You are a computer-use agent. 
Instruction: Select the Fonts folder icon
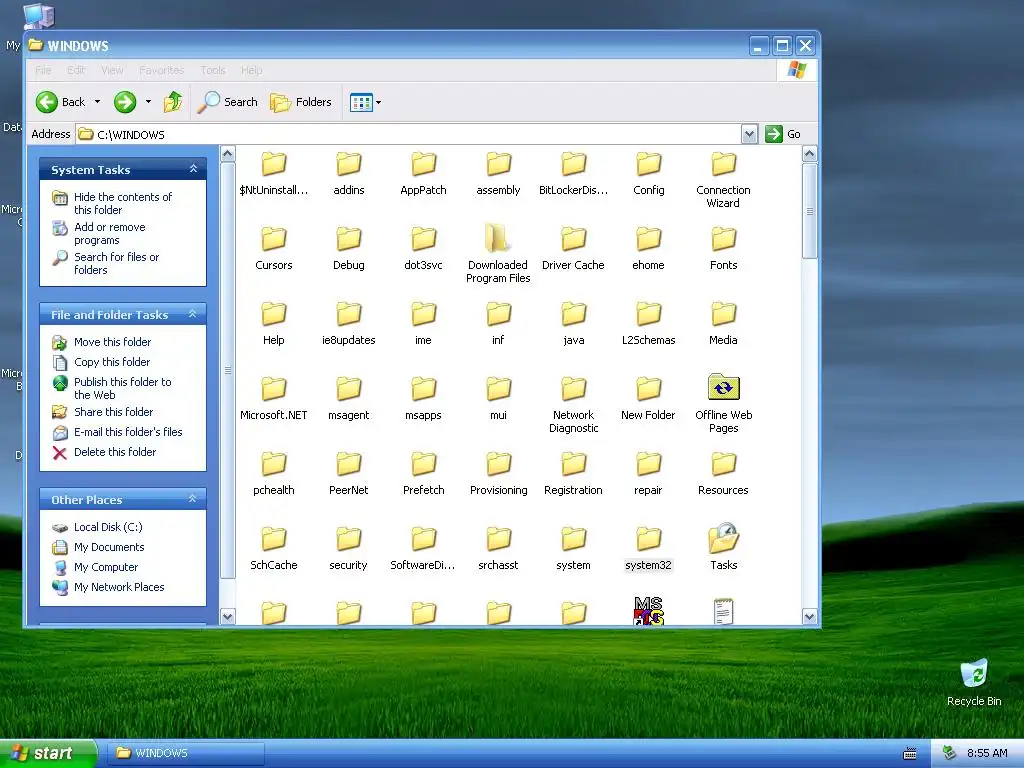point(724,239)
